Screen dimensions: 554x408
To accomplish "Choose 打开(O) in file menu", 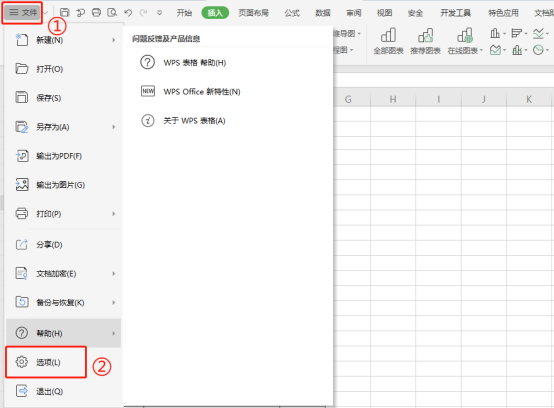I will [x=64, y=69].
